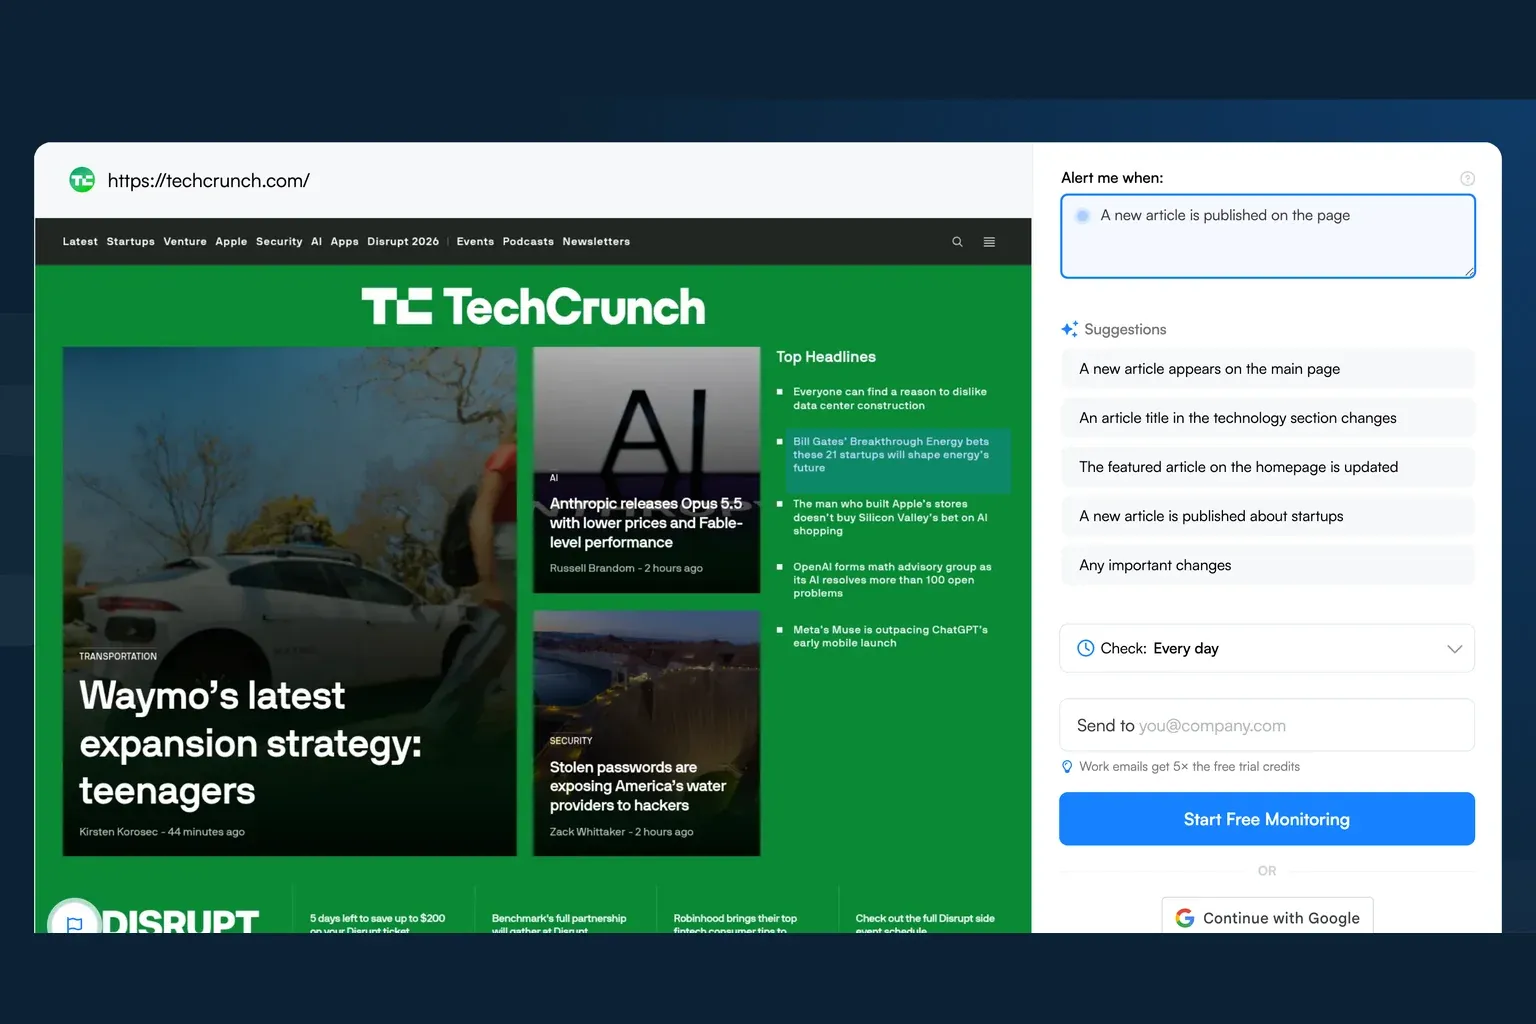
Task: Open the Disrupt 2026 nav item
Action: click(403, 242)
